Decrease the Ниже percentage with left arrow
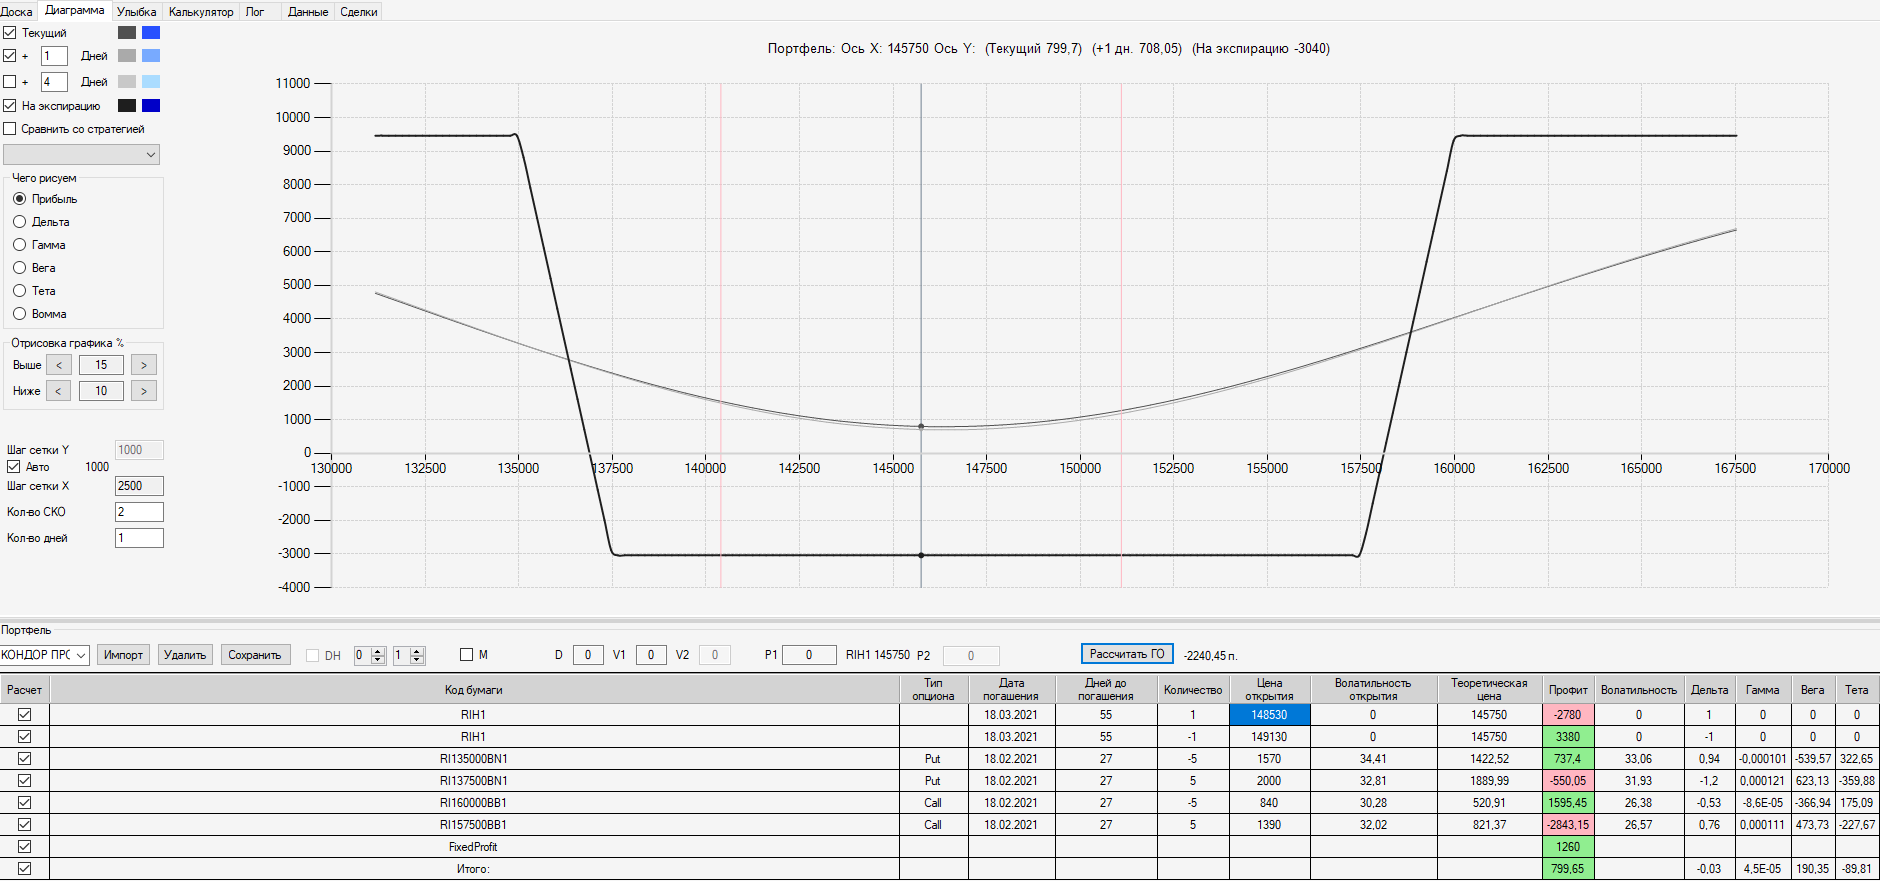This screenshot has height=881, width=1880. click(59, 391)
